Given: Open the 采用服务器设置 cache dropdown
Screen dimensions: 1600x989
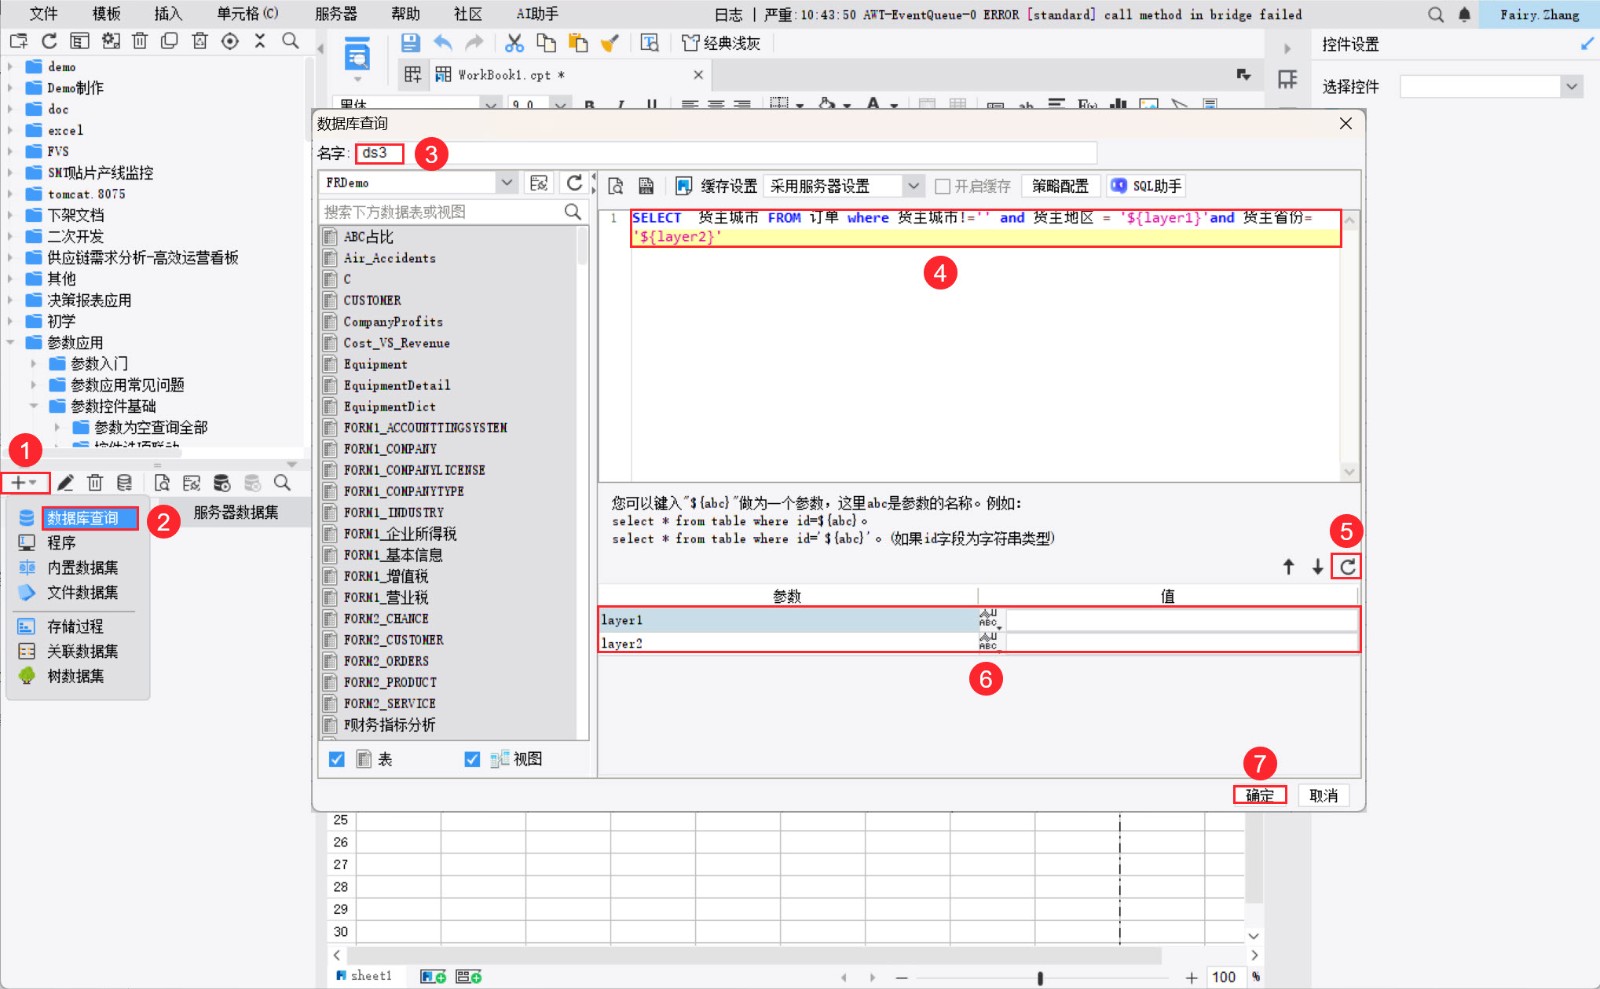Looking at the screenshot, I should tap(913, 186).
